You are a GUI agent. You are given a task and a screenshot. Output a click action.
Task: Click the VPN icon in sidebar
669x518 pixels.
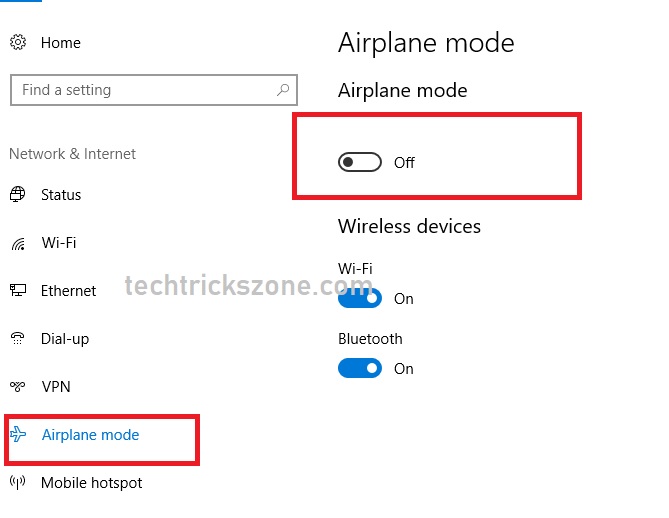click(x=18, y=387)
